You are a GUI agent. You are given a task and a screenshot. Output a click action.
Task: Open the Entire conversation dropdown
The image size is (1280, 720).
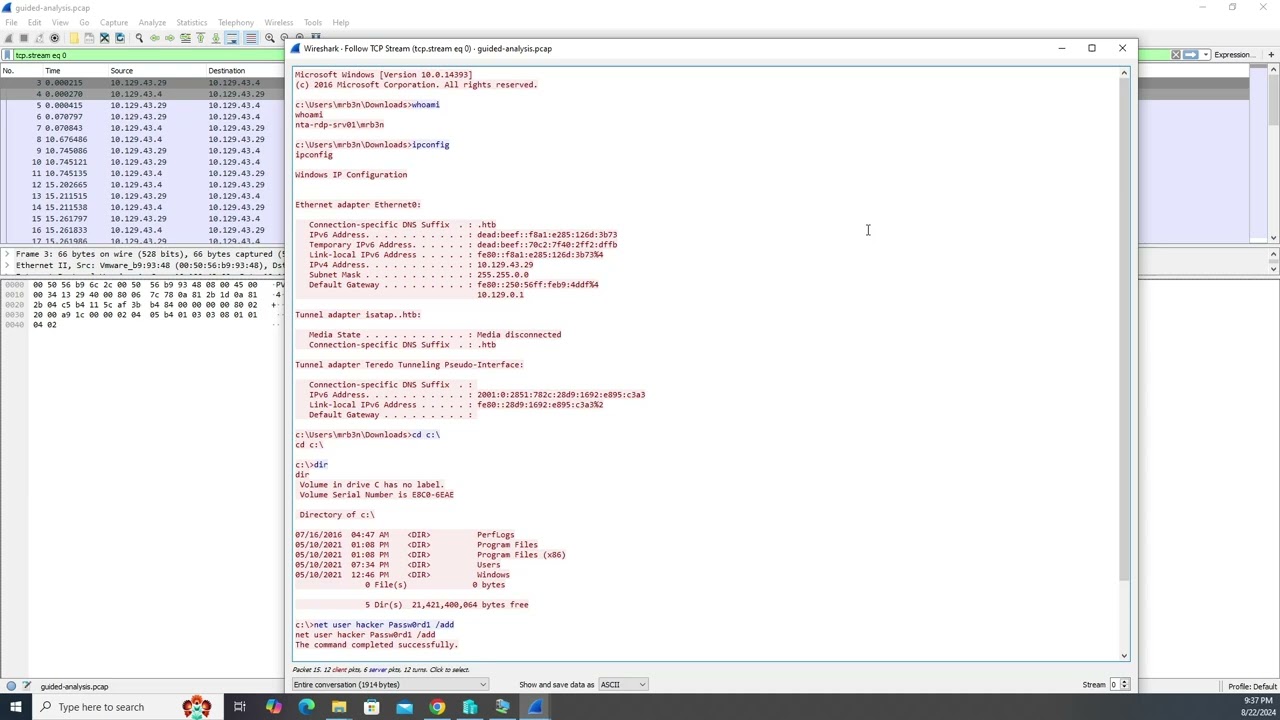(389, 685)
